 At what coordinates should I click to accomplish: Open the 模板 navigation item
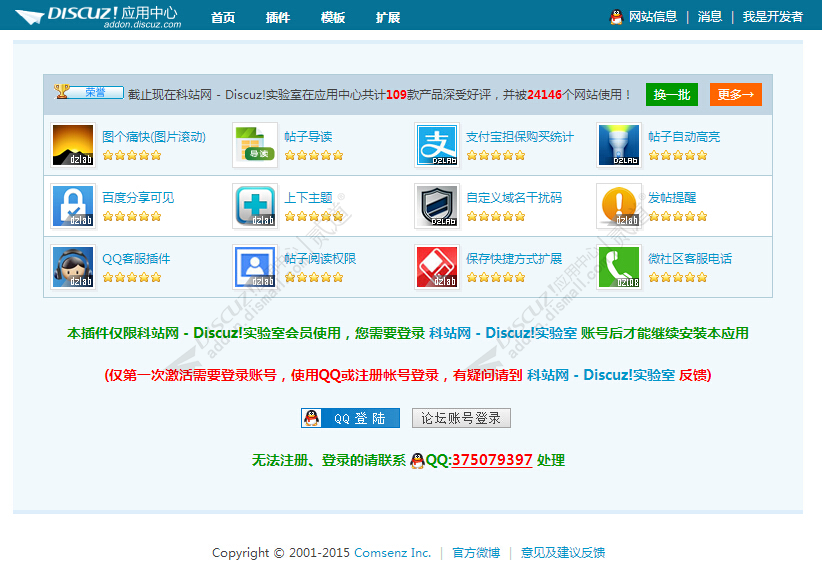pyautogui.click(x=333, y=18)
